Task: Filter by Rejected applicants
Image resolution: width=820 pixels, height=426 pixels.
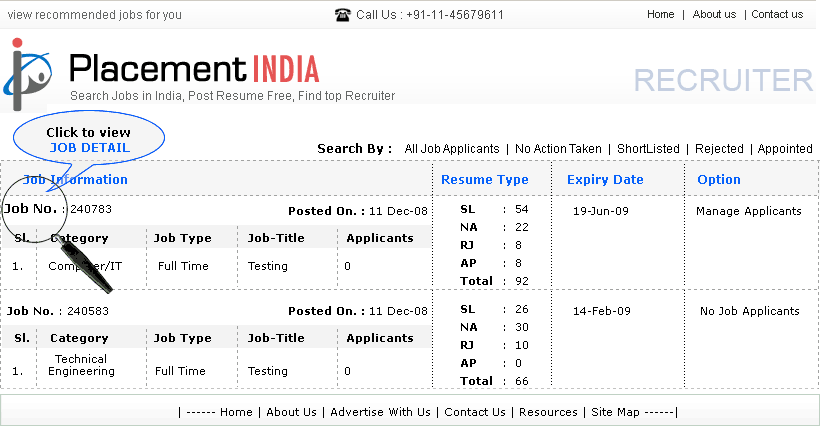Action: click(719, 149)
